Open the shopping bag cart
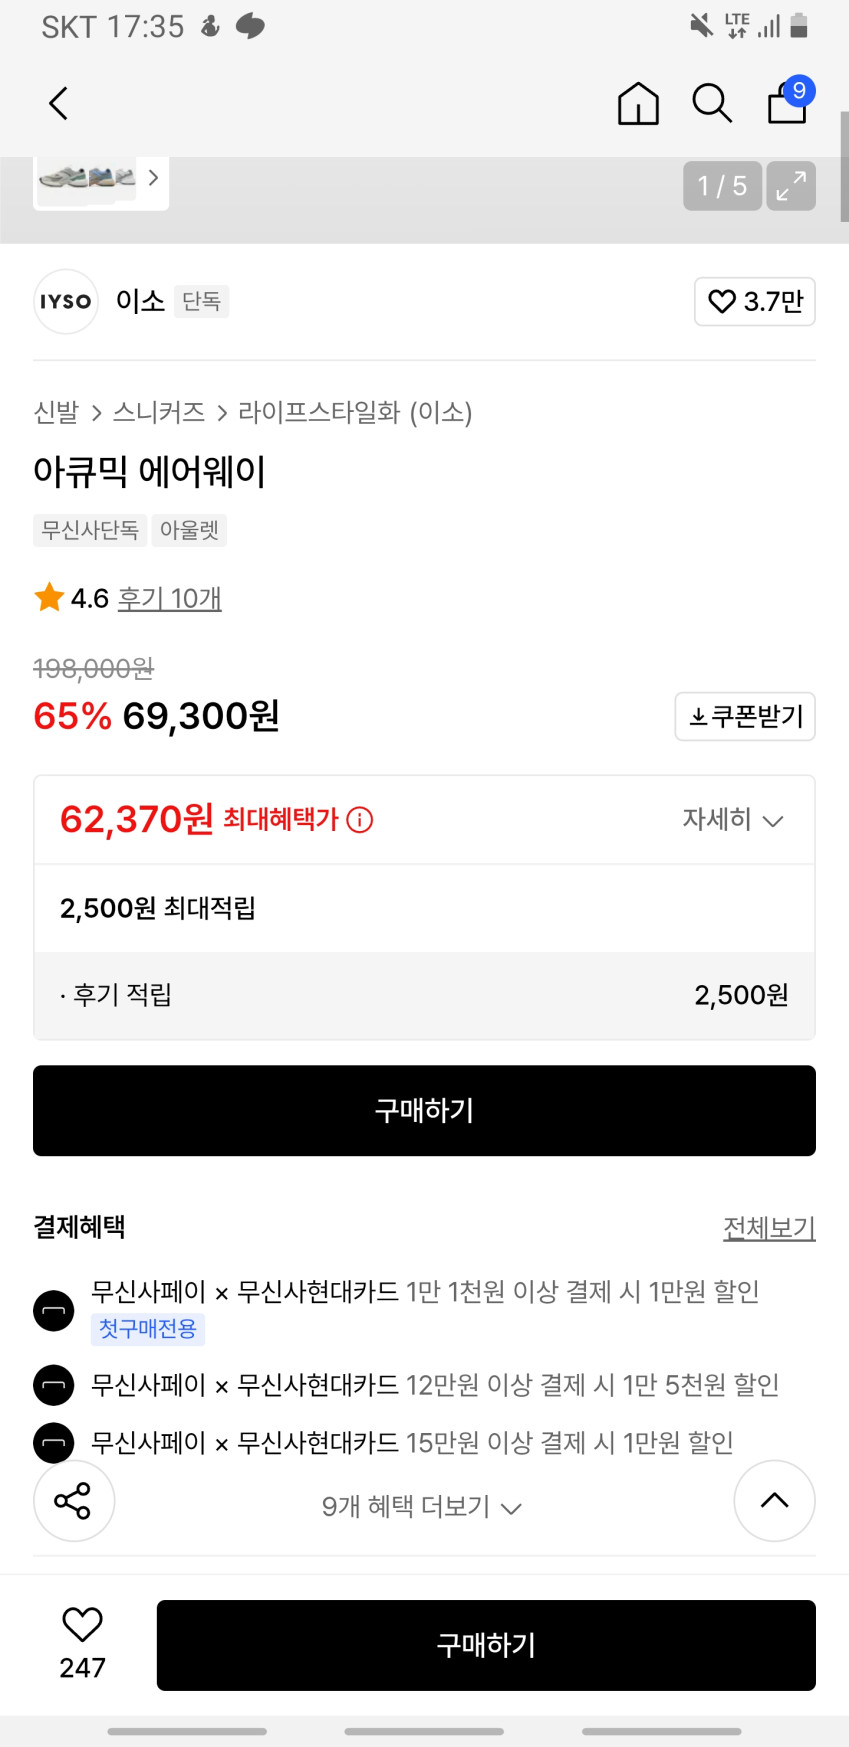The width and height of the screenshot is (849, 1747). [x=788, y=102]
